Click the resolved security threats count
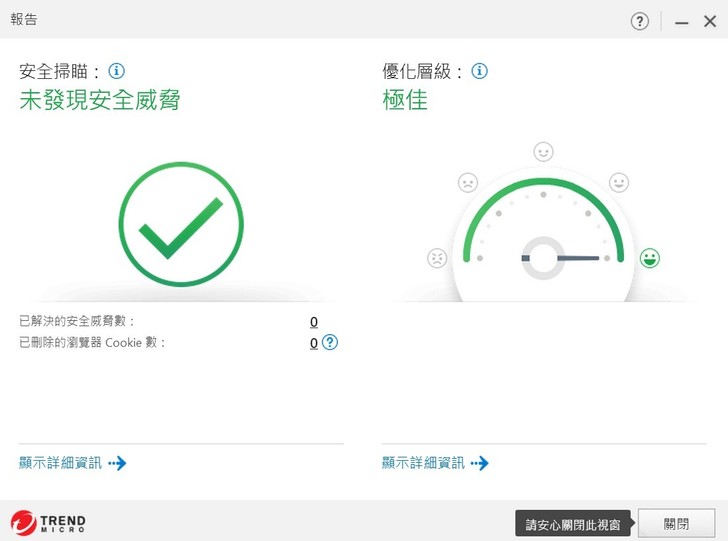The image size is (728, 541). tap(314, 321)
